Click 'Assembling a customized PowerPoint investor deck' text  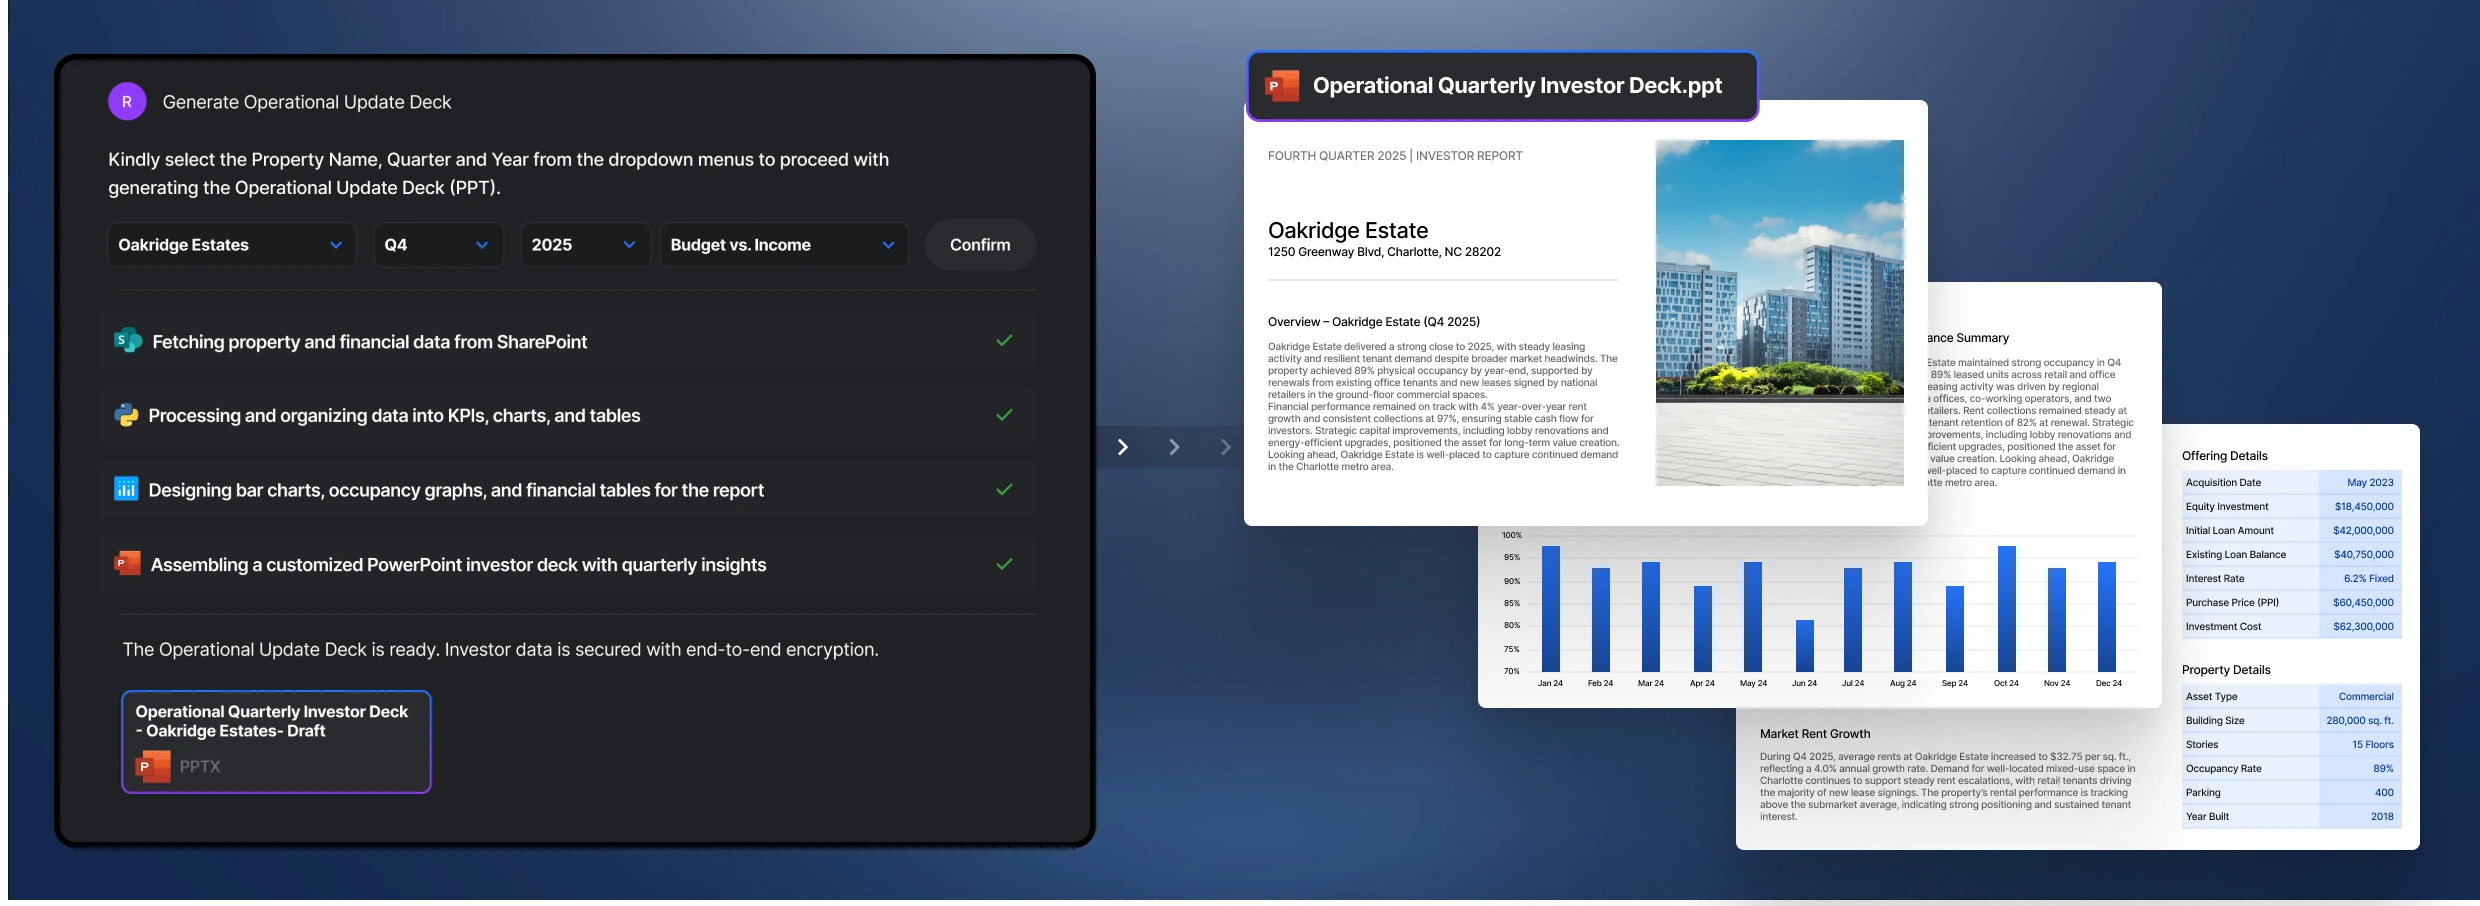458,565
